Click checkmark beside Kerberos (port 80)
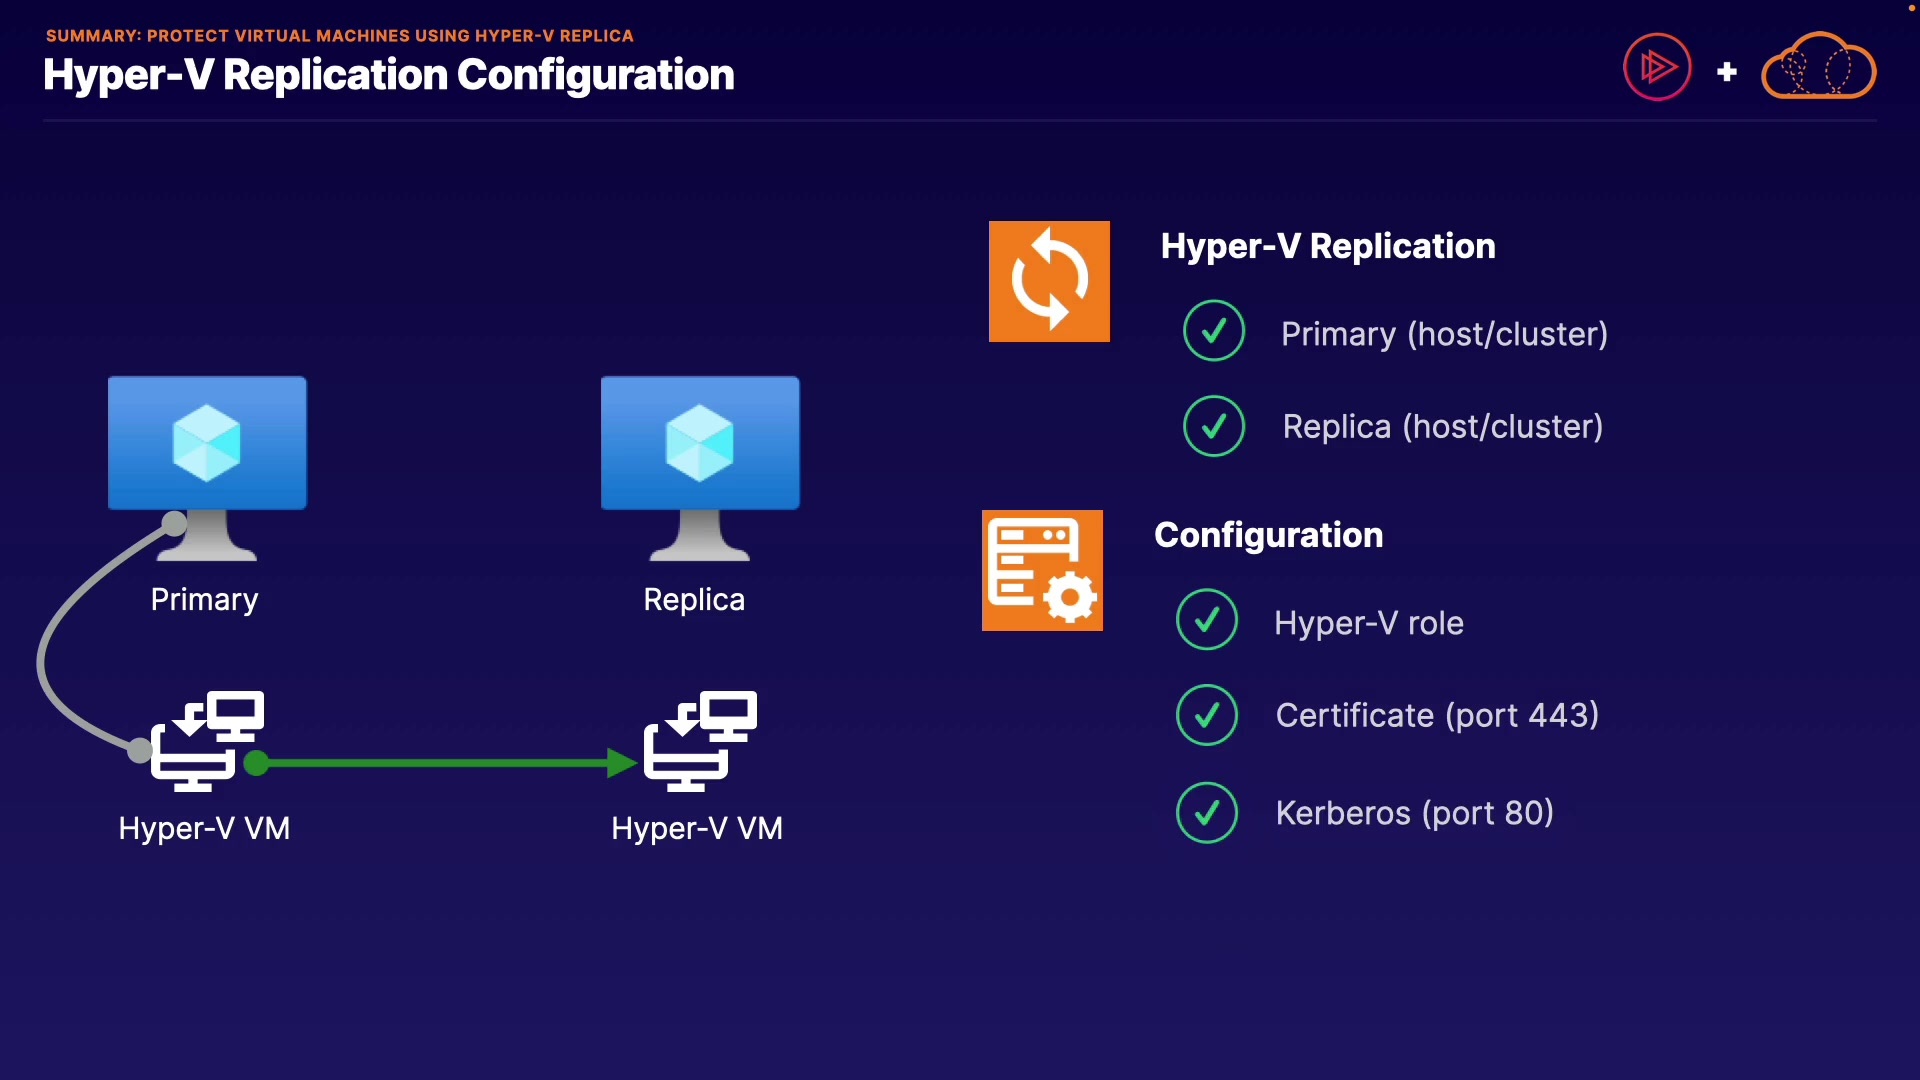The width and height of the screenshot is (1920, 1080). tap(1207, 812)
